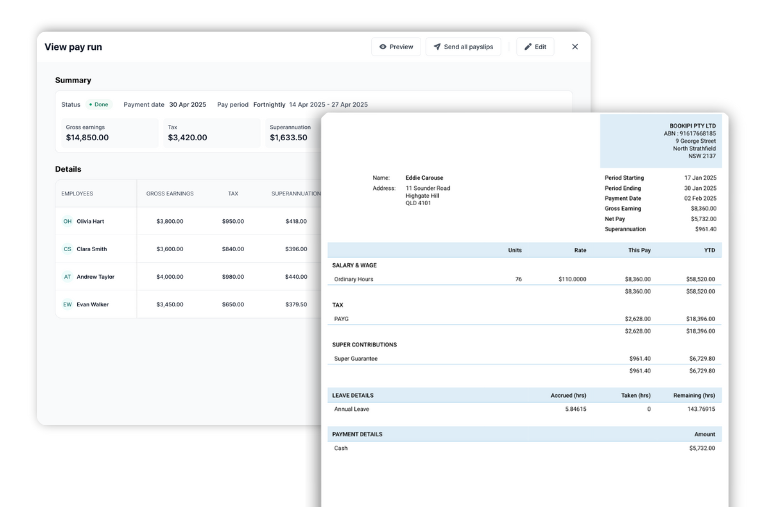Viewport: 768px width, 507px height.
Task: Click Period Starting date 17 Jan 2025
Action: [x=700, y=178]
